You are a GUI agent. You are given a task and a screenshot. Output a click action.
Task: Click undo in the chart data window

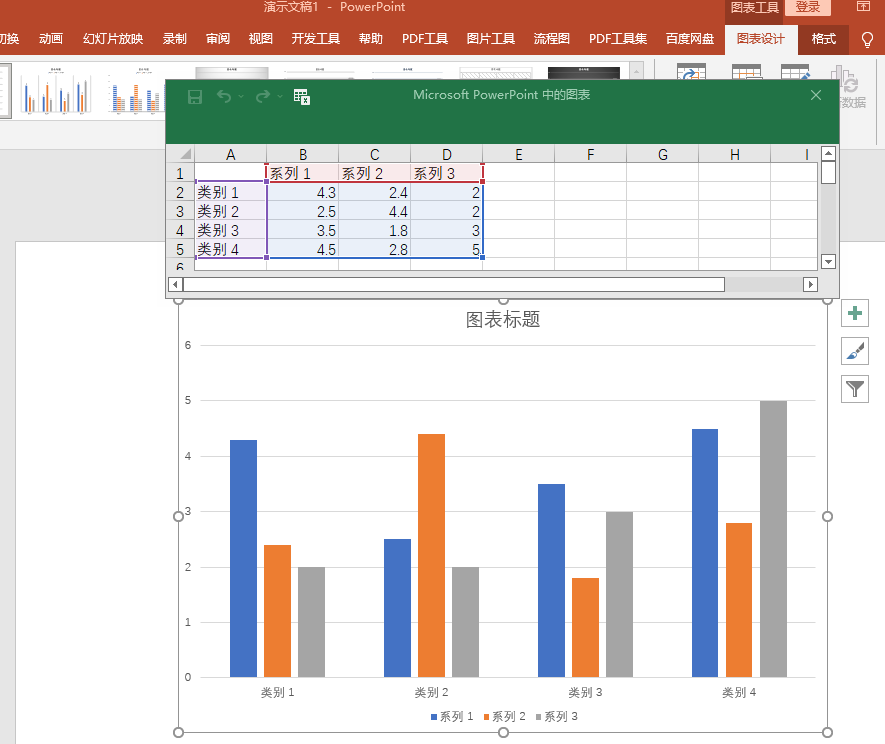(224, 97)
